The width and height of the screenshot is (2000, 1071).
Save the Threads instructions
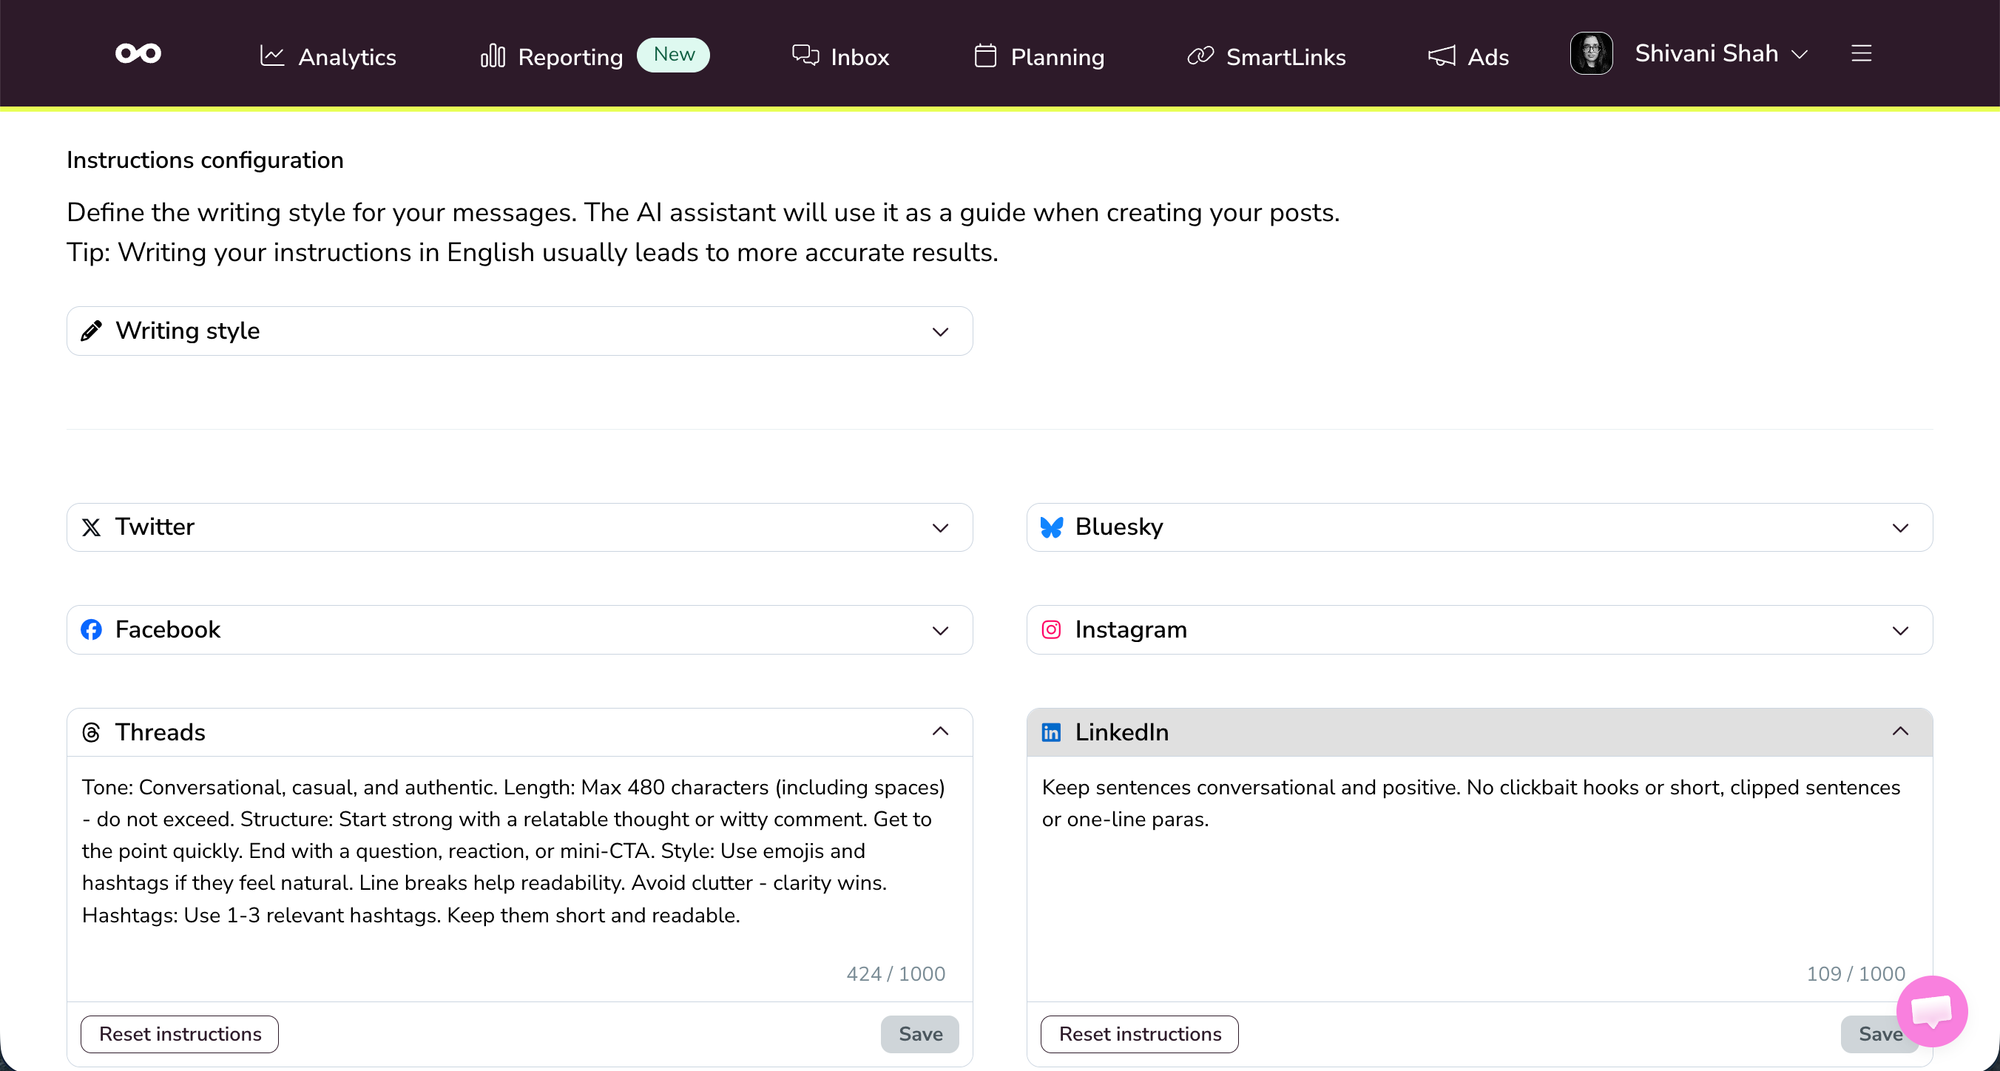pyautogui.click(x=920, y=1034)
